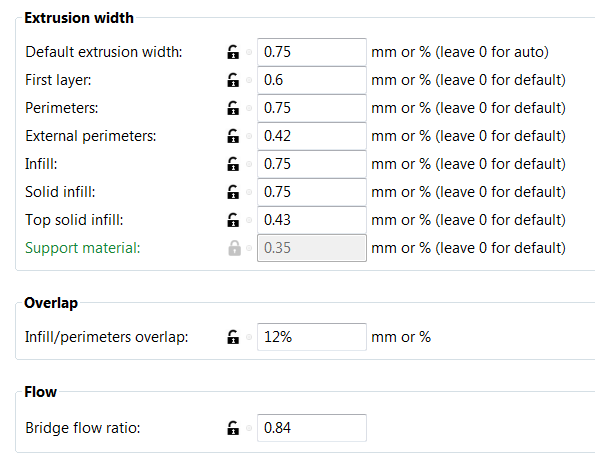Click the Extrusion width group heading
This screenshot has width=595, height=462.
[79, 18]
